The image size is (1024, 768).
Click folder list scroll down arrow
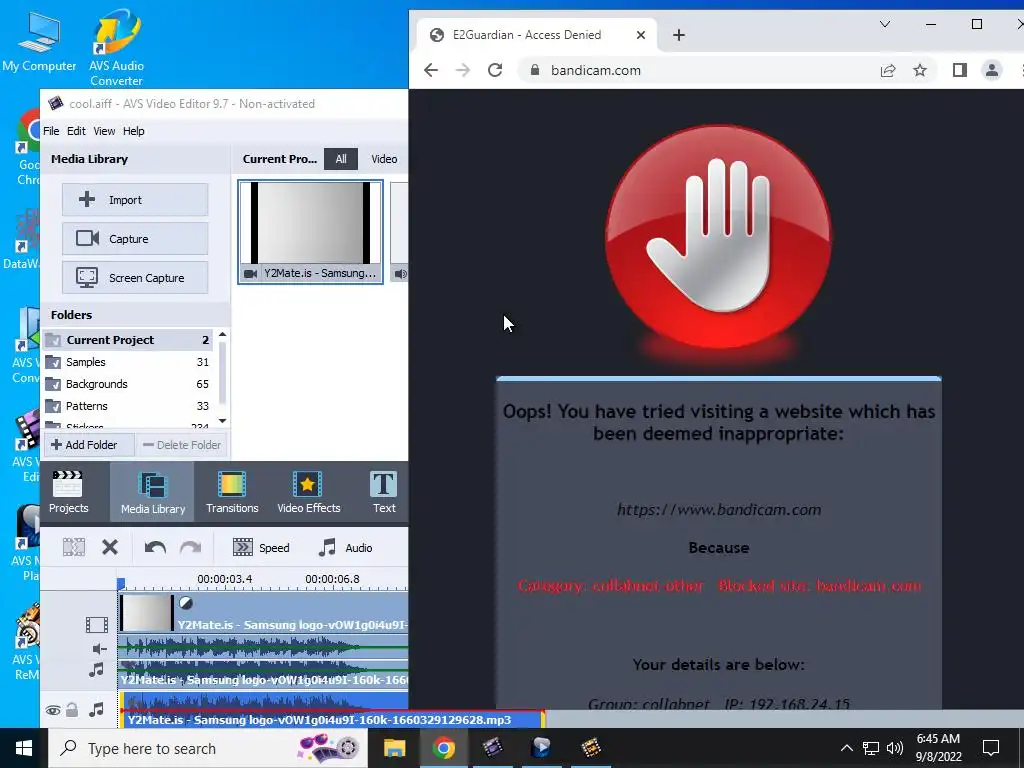tap(223, 421)
